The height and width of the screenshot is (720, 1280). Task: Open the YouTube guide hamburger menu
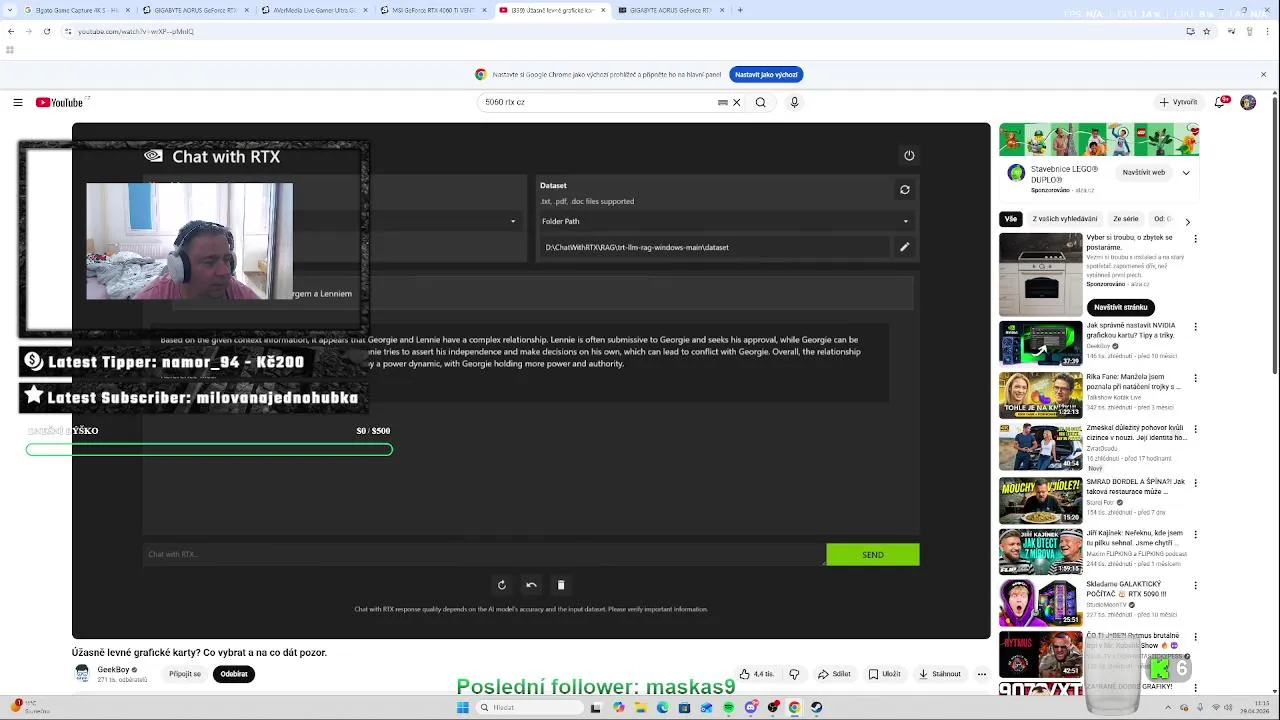point(18,102)
